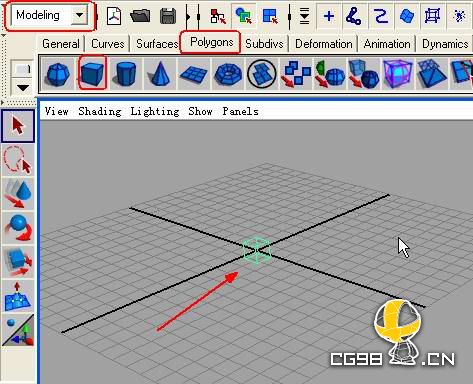
Task: Select the Rotate Tool in toolbox
Action: click(x=18, y=228)
